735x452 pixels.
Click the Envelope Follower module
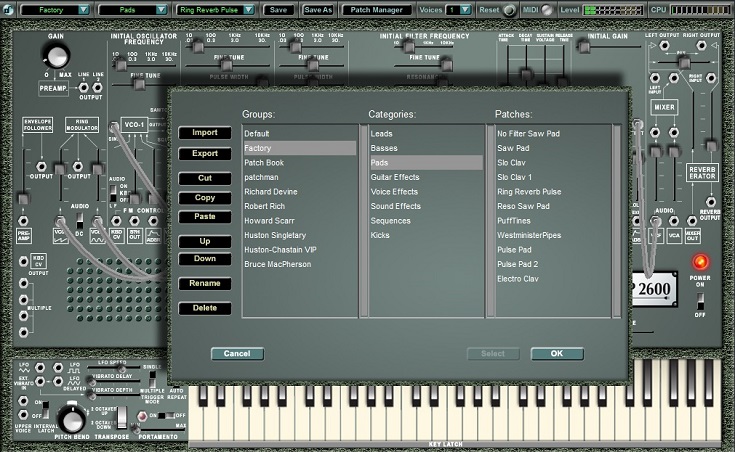pyautogui.click(x=38, y=125)
